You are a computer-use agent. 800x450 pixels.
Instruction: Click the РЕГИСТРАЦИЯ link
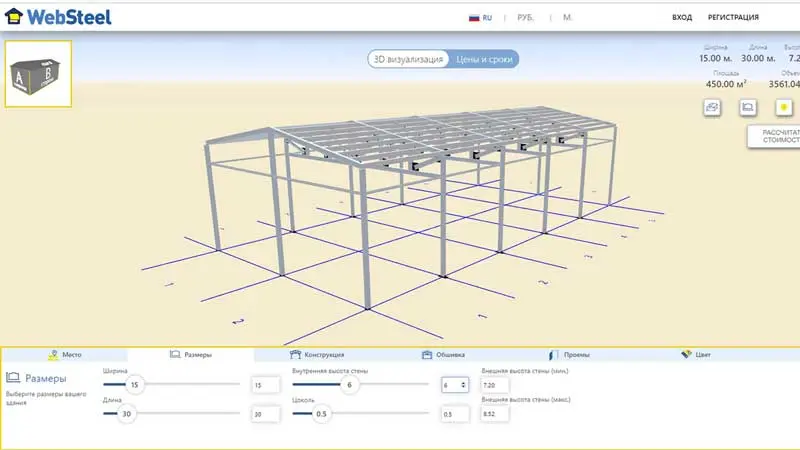click(733, 18)
